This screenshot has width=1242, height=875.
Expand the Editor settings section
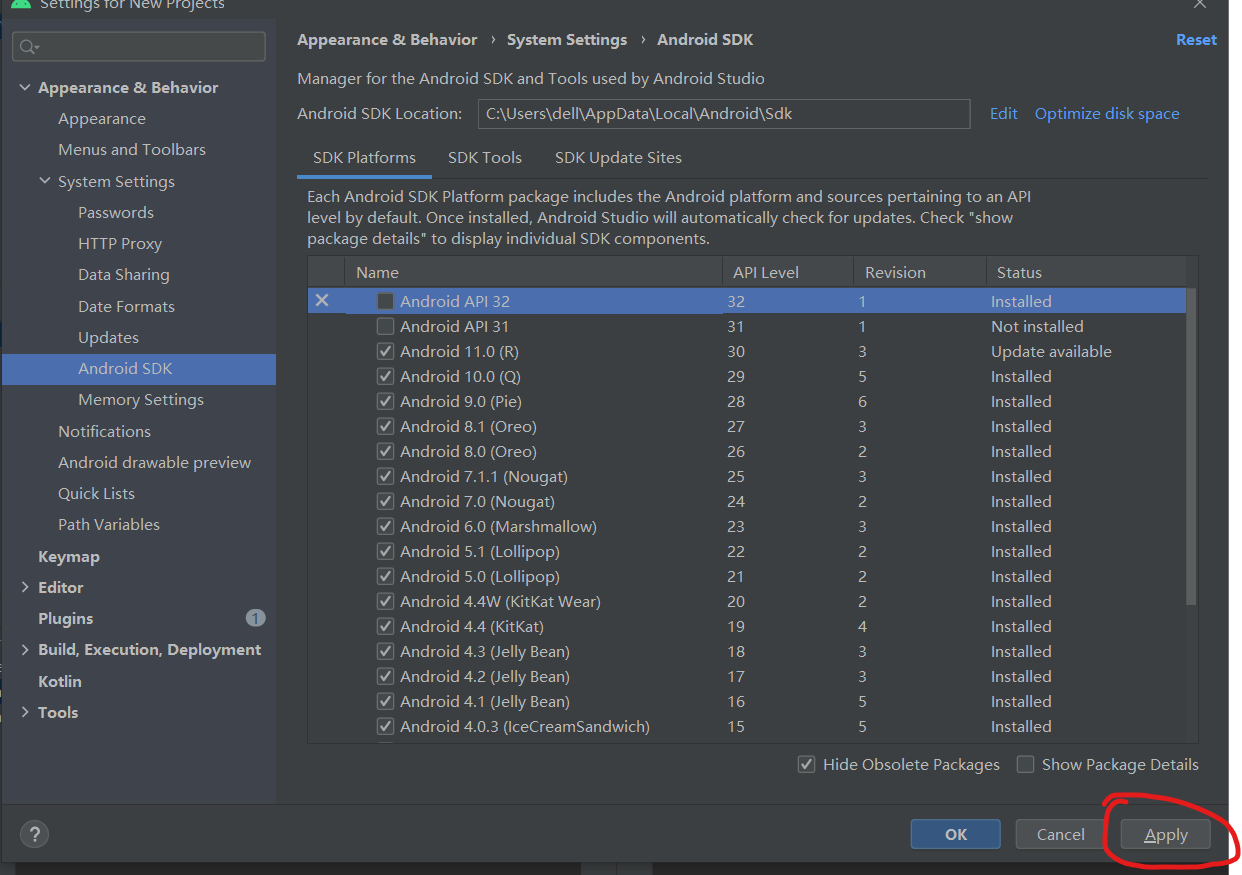[24, 587]
